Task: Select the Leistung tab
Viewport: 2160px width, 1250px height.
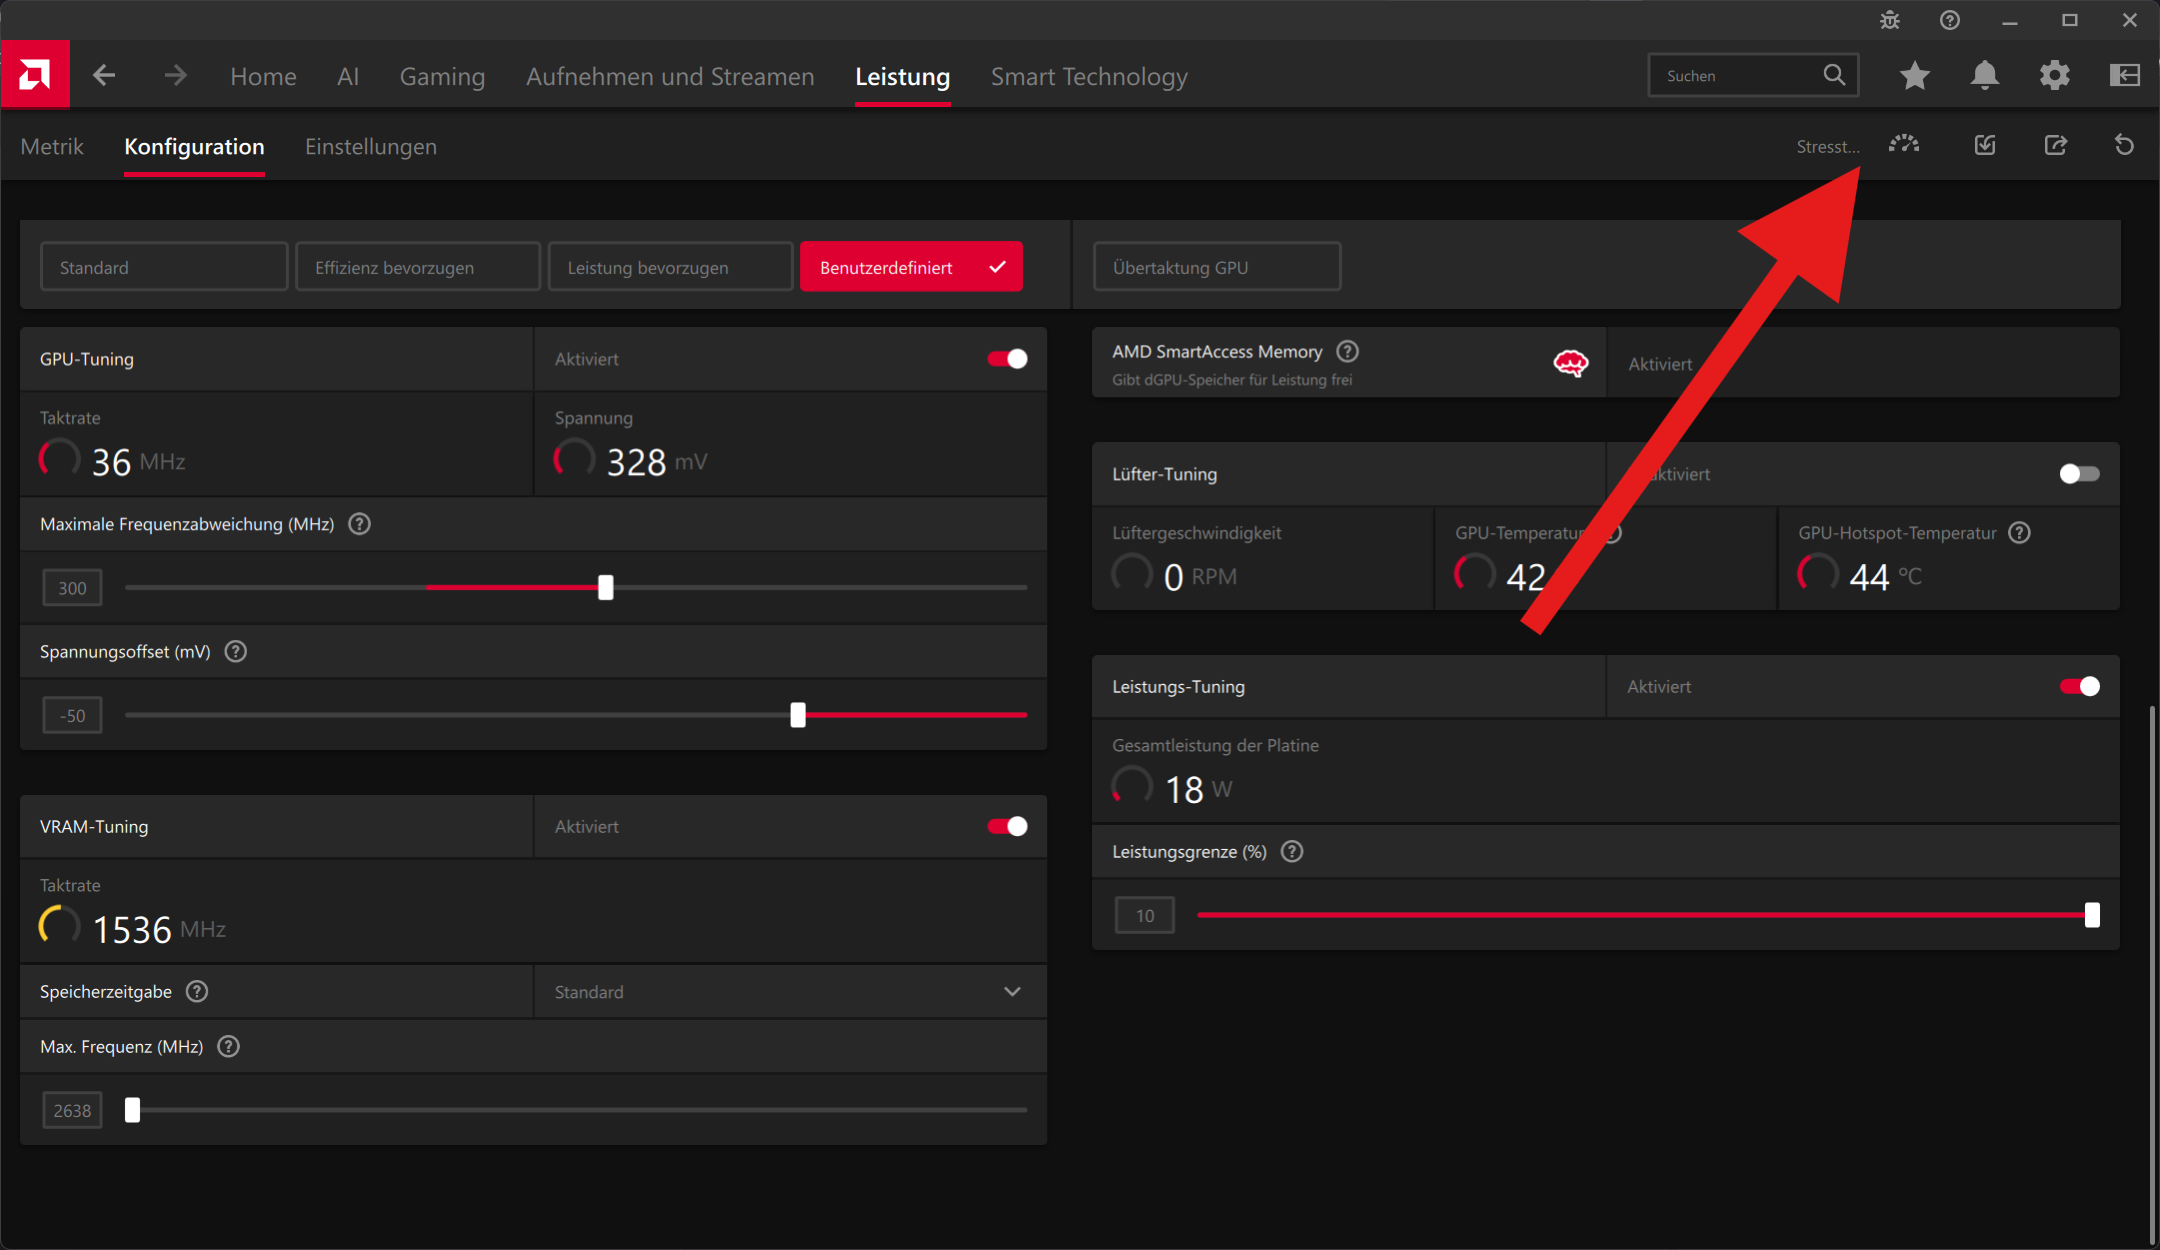Action: tap(902, 76)
